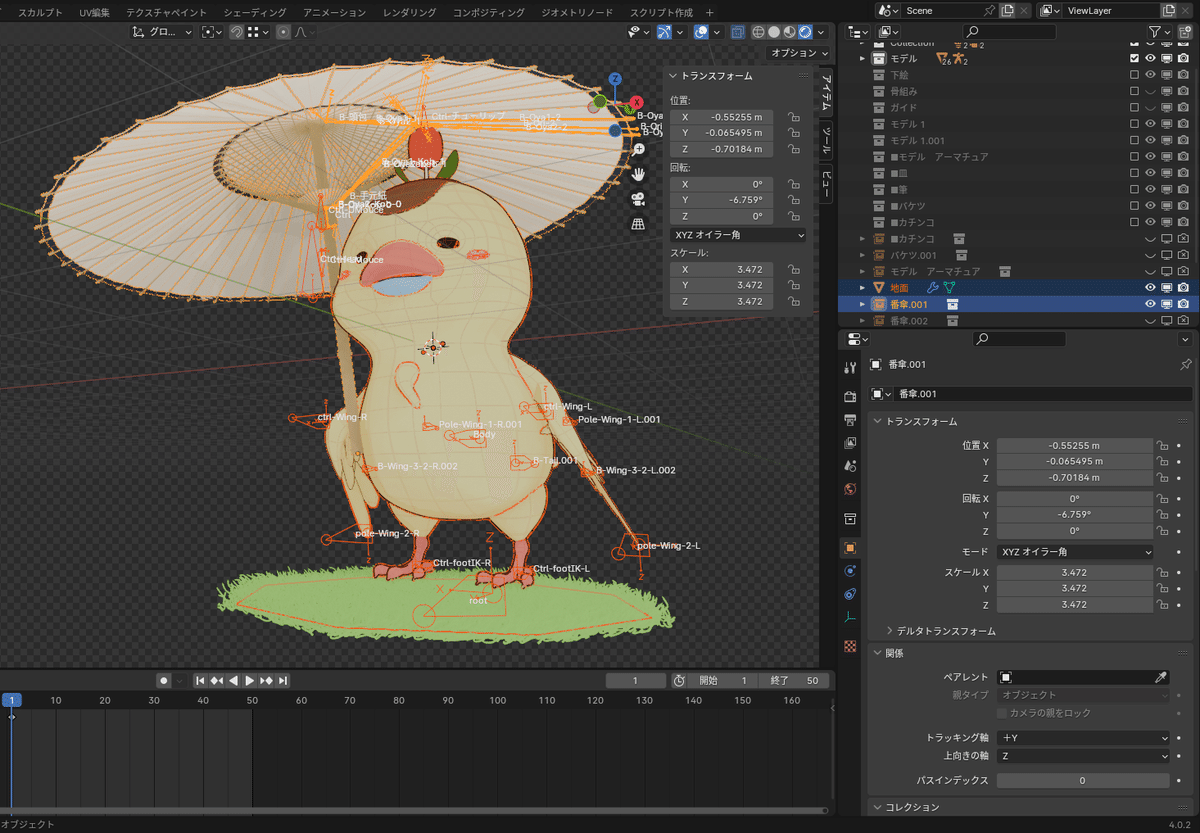Viewport: 1200px width, 833px height.
Task: Open 上向きの軸 Z dropdown
Action: pyautogui.click(x=1083, y=756)
